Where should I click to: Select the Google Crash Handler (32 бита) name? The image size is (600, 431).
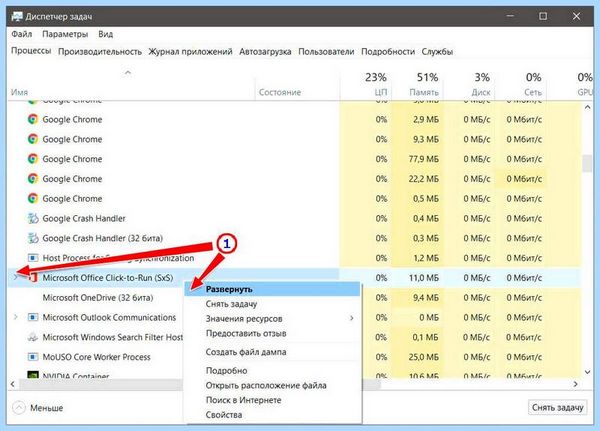pyautogui.click(x=103, y=238)
